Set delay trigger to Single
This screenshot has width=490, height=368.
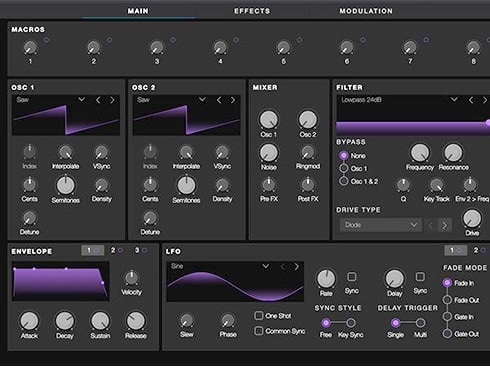coord(395,322)
